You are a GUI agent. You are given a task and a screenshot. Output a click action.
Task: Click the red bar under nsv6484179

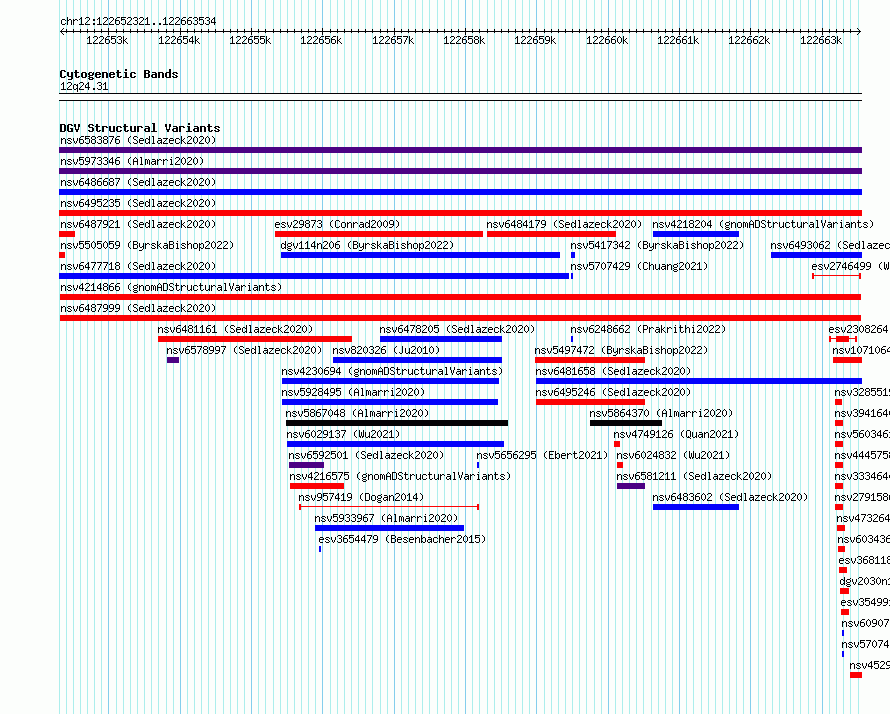pos(551,234)
